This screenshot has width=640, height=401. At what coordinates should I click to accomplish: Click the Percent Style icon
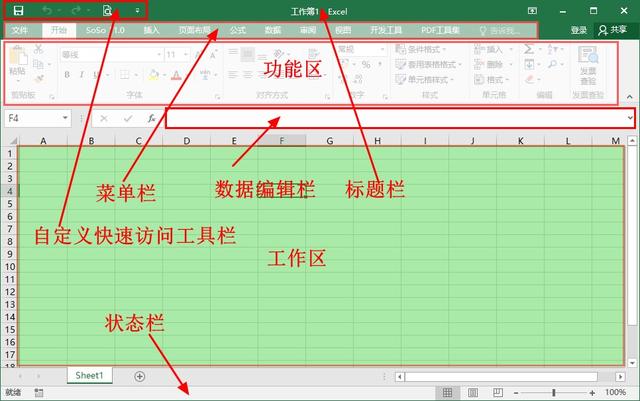tap(366, 65)
